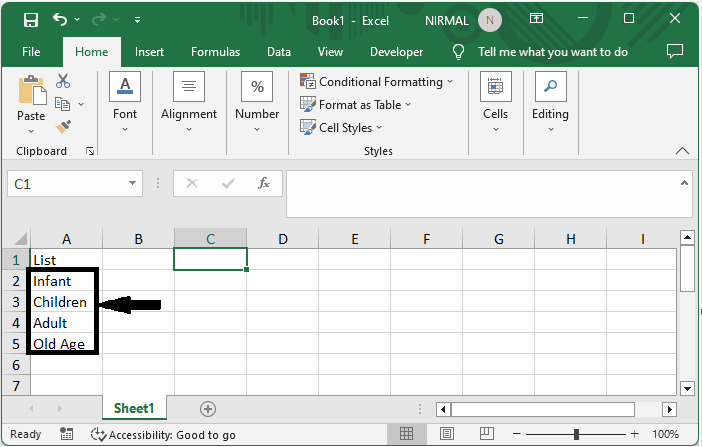Viewport: 702px width, 447px height.
Task: Select row 6 header
Action: 16,365
